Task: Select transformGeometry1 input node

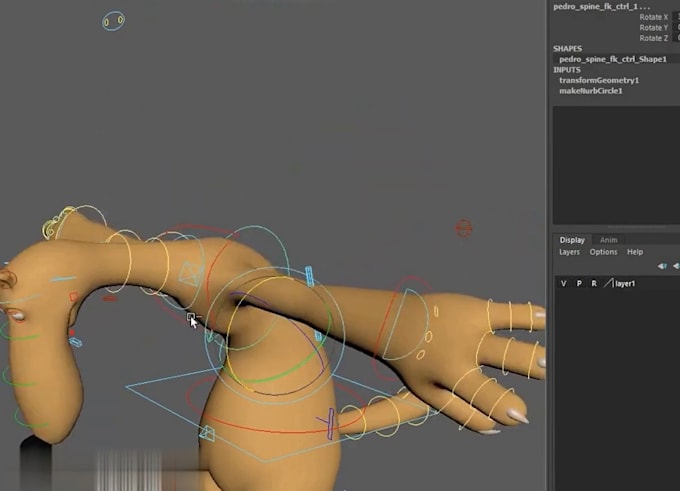Action: click(x=599, y=80)
